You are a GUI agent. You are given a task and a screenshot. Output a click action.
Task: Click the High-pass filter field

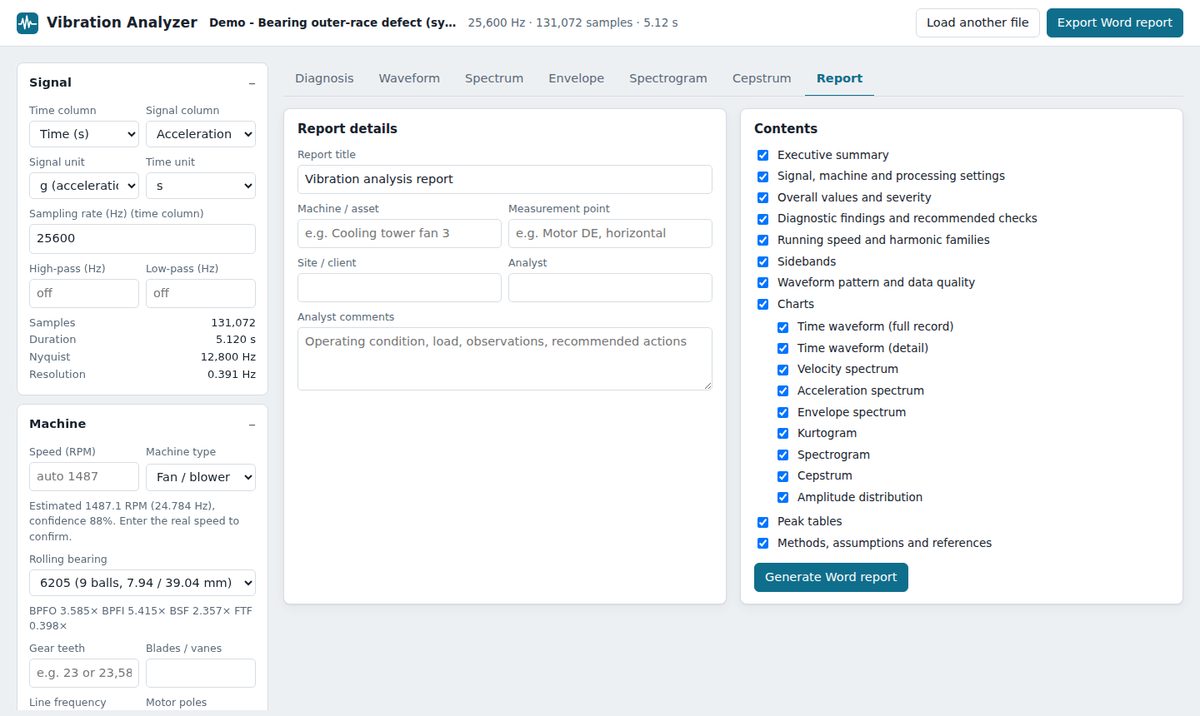tap(84, 293)
